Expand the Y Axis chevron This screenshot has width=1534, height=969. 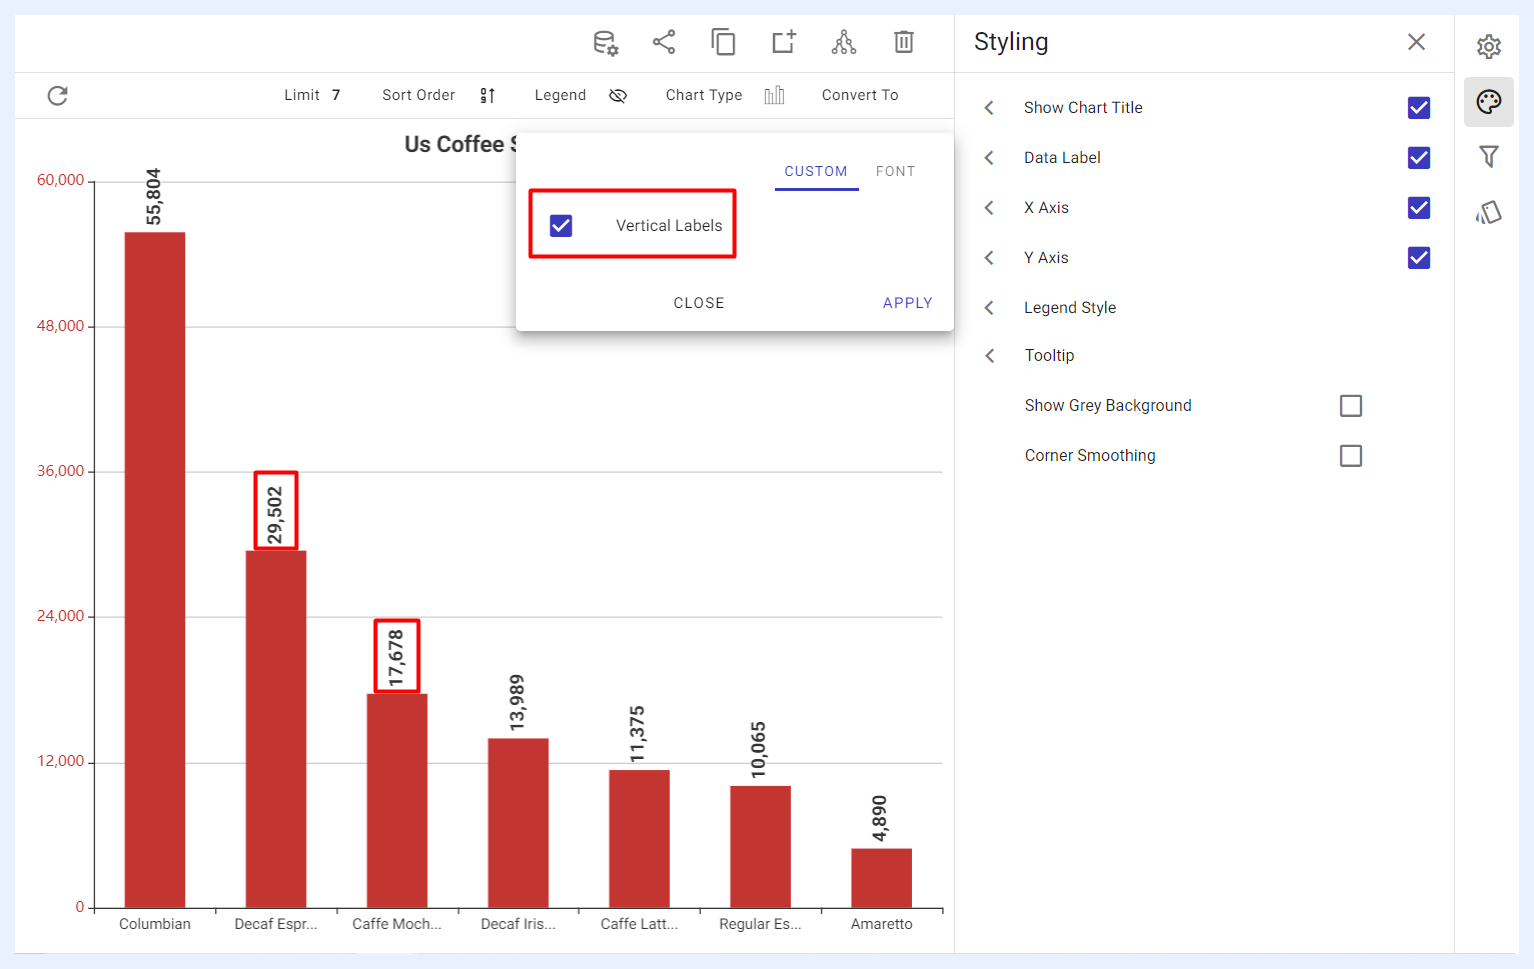pos(989,258)
